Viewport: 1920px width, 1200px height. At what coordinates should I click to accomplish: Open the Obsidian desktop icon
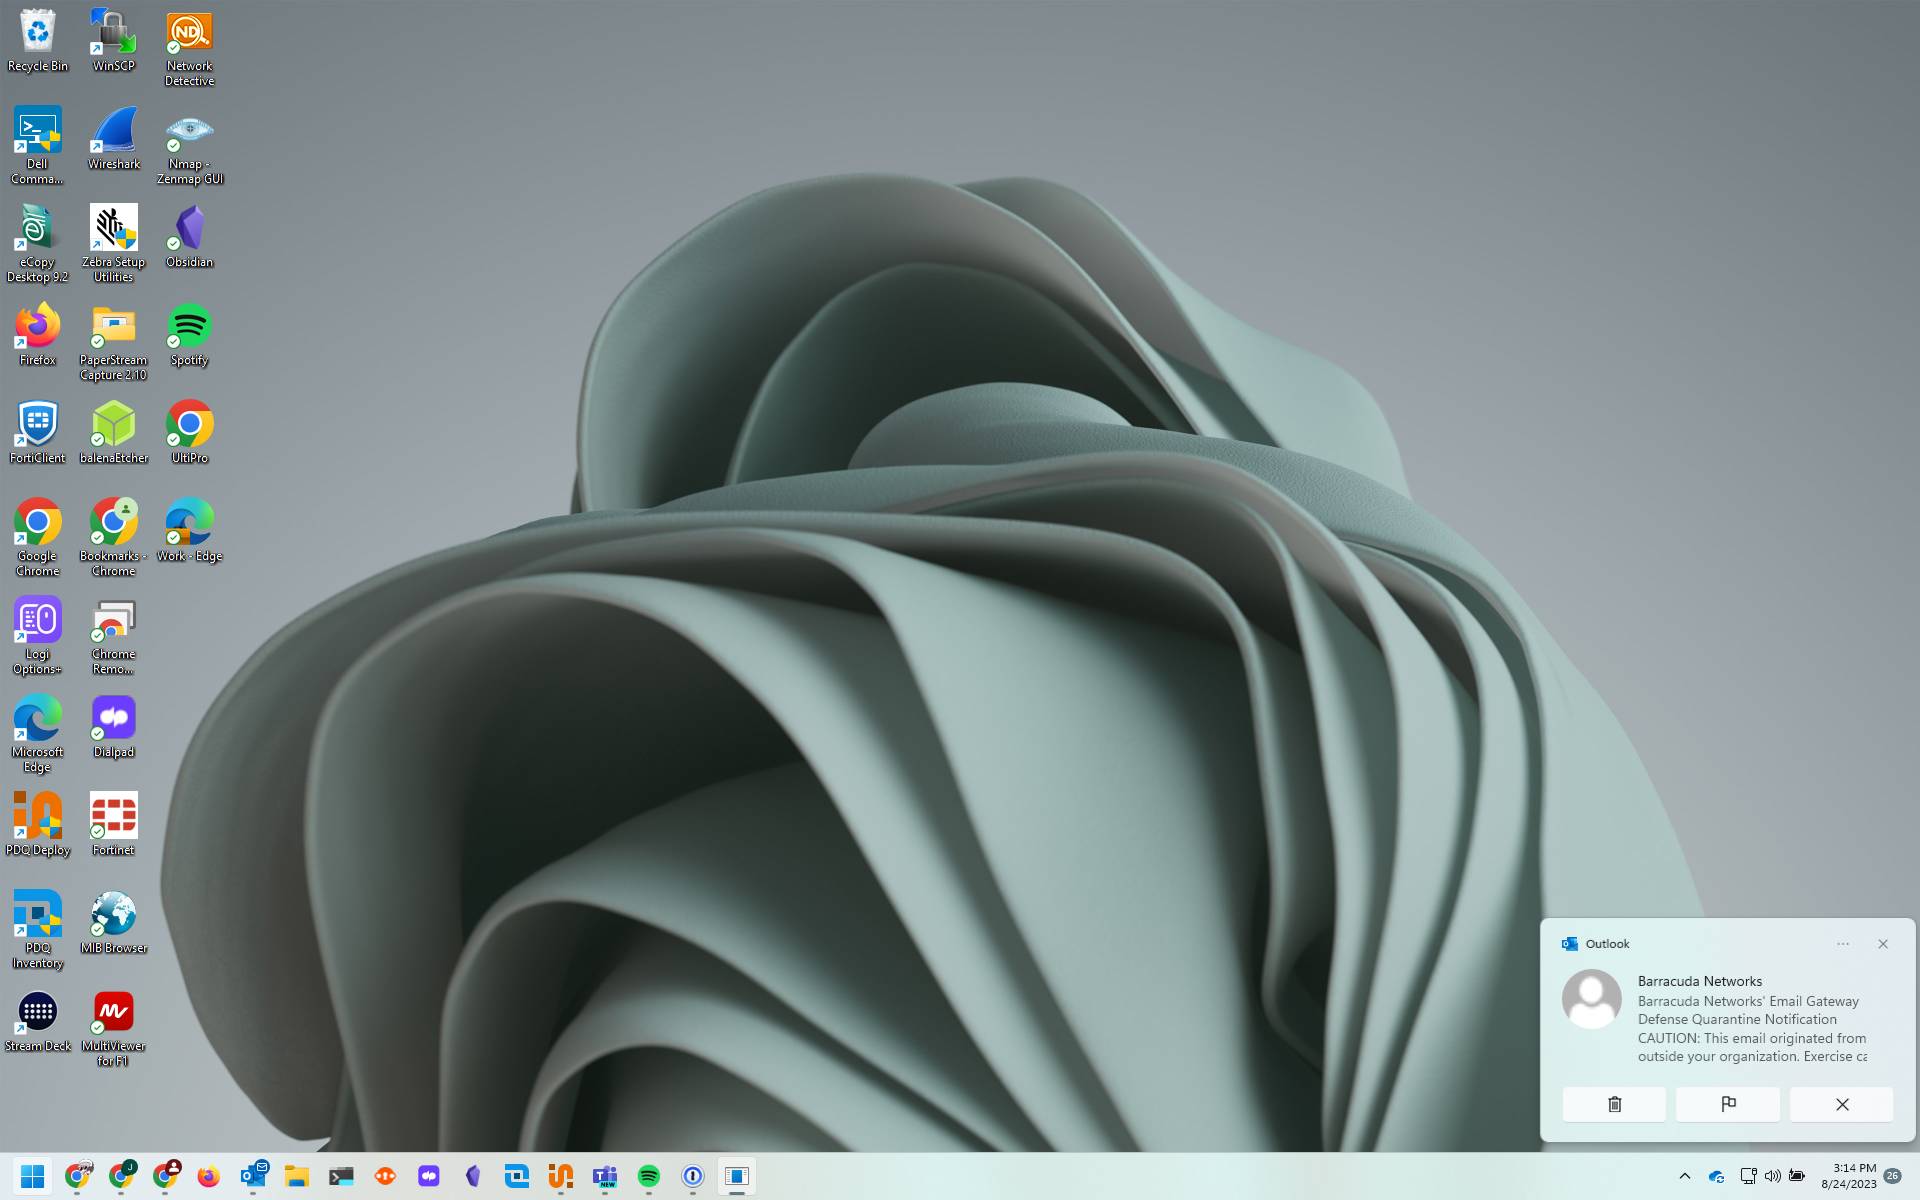coord(189,230)
